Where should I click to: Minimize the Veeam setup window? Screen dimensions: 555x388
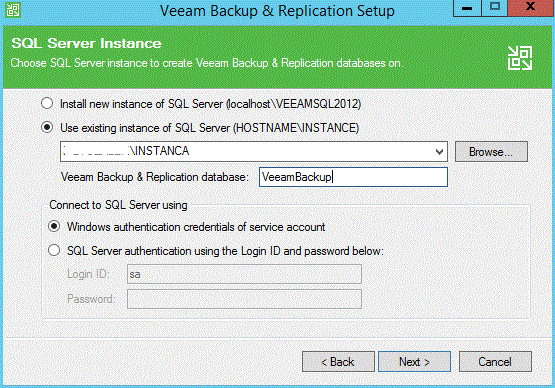click(x=467, y=8)
